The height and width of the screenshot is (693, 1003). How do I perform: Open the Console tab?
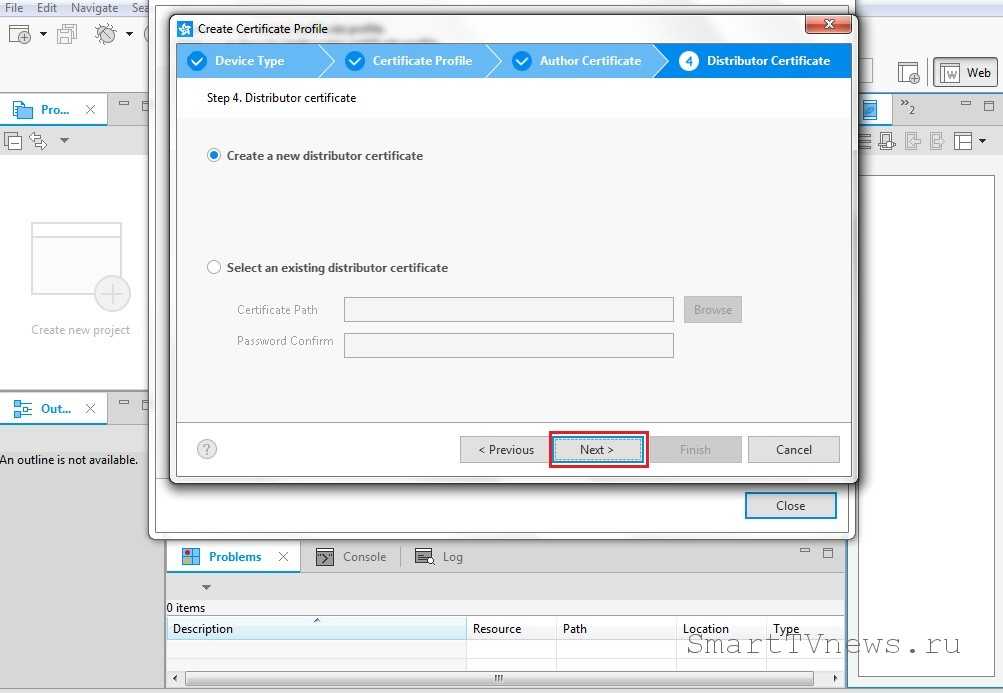[x=352, y=557]
